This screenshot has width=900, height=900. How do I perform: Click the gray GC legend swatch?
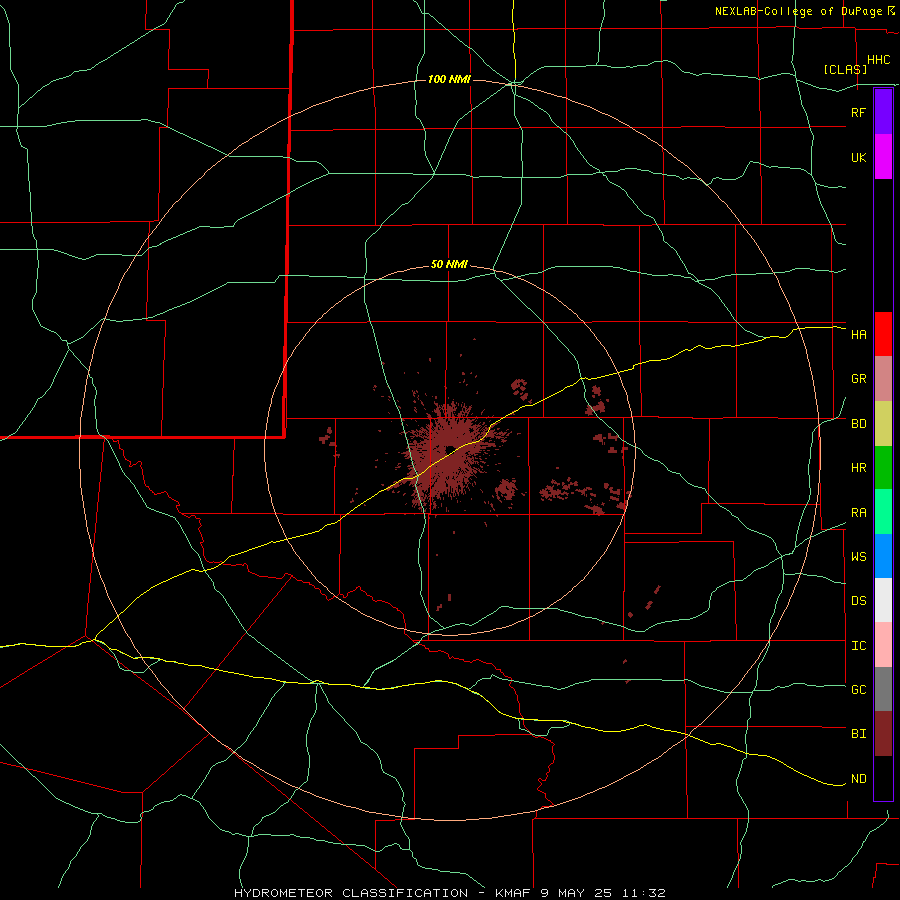(x=883, y=689)
